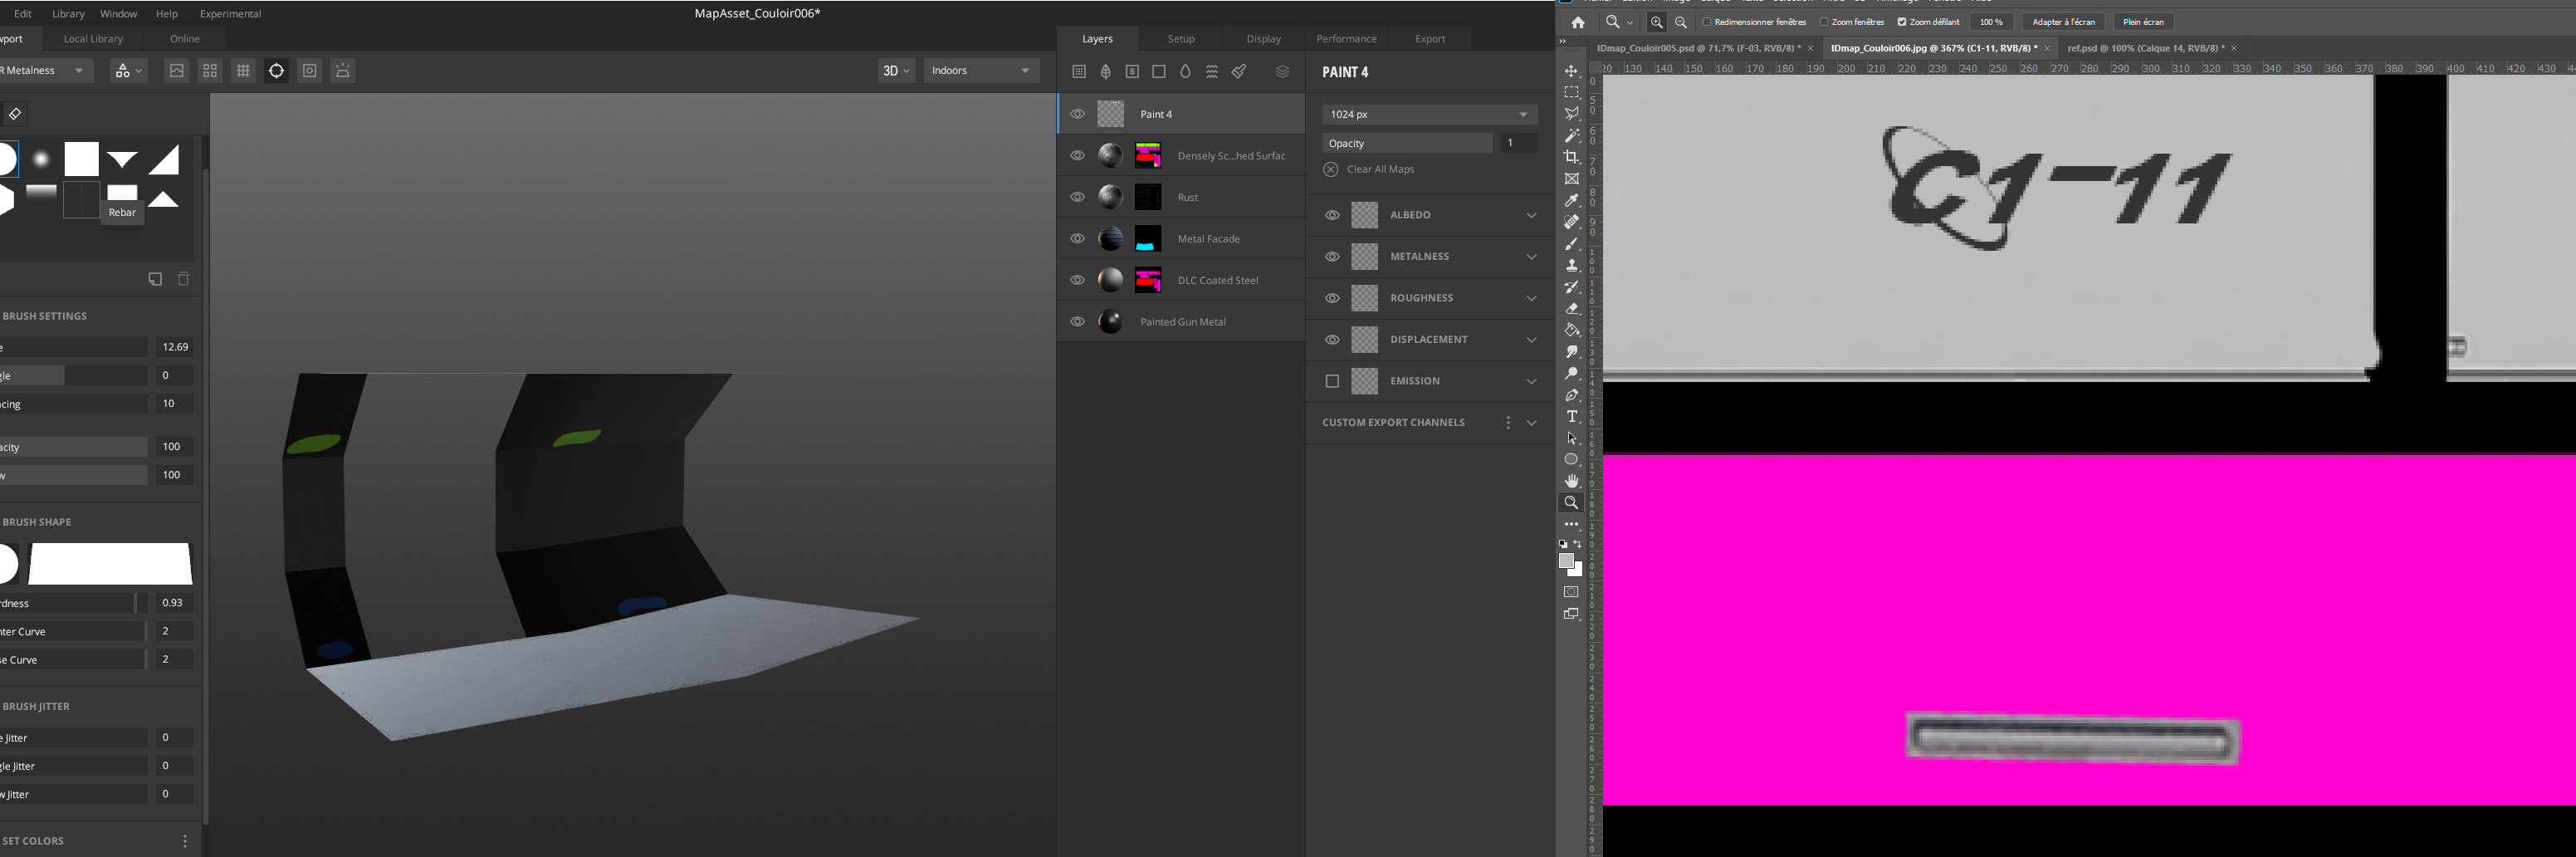Open the 3D view mode dropdown
Screen dimensions: 2576x857
click(896, 71)
